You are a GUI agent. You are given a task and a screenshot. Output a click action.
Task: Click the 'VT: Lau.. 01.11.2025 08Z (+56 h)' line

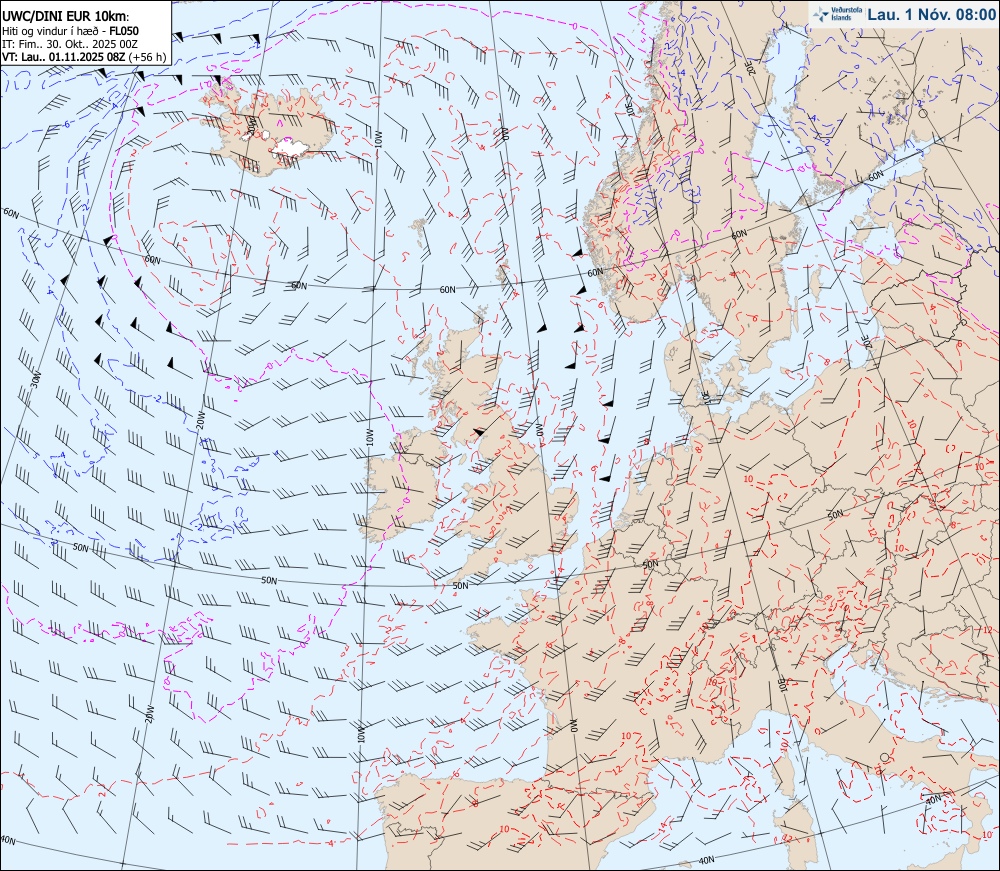point(84,57)
